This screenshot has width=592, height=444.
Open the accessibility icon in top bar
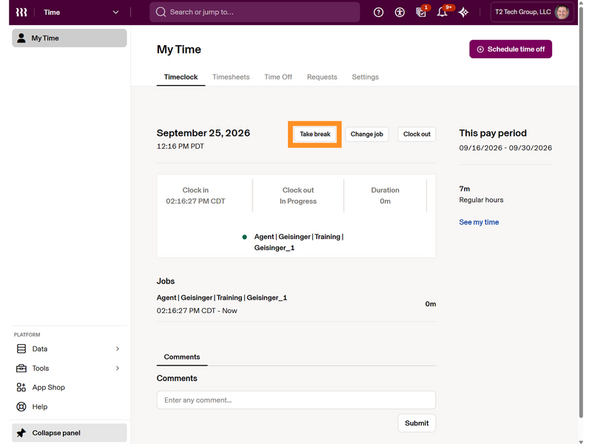[x=399, y=12]
